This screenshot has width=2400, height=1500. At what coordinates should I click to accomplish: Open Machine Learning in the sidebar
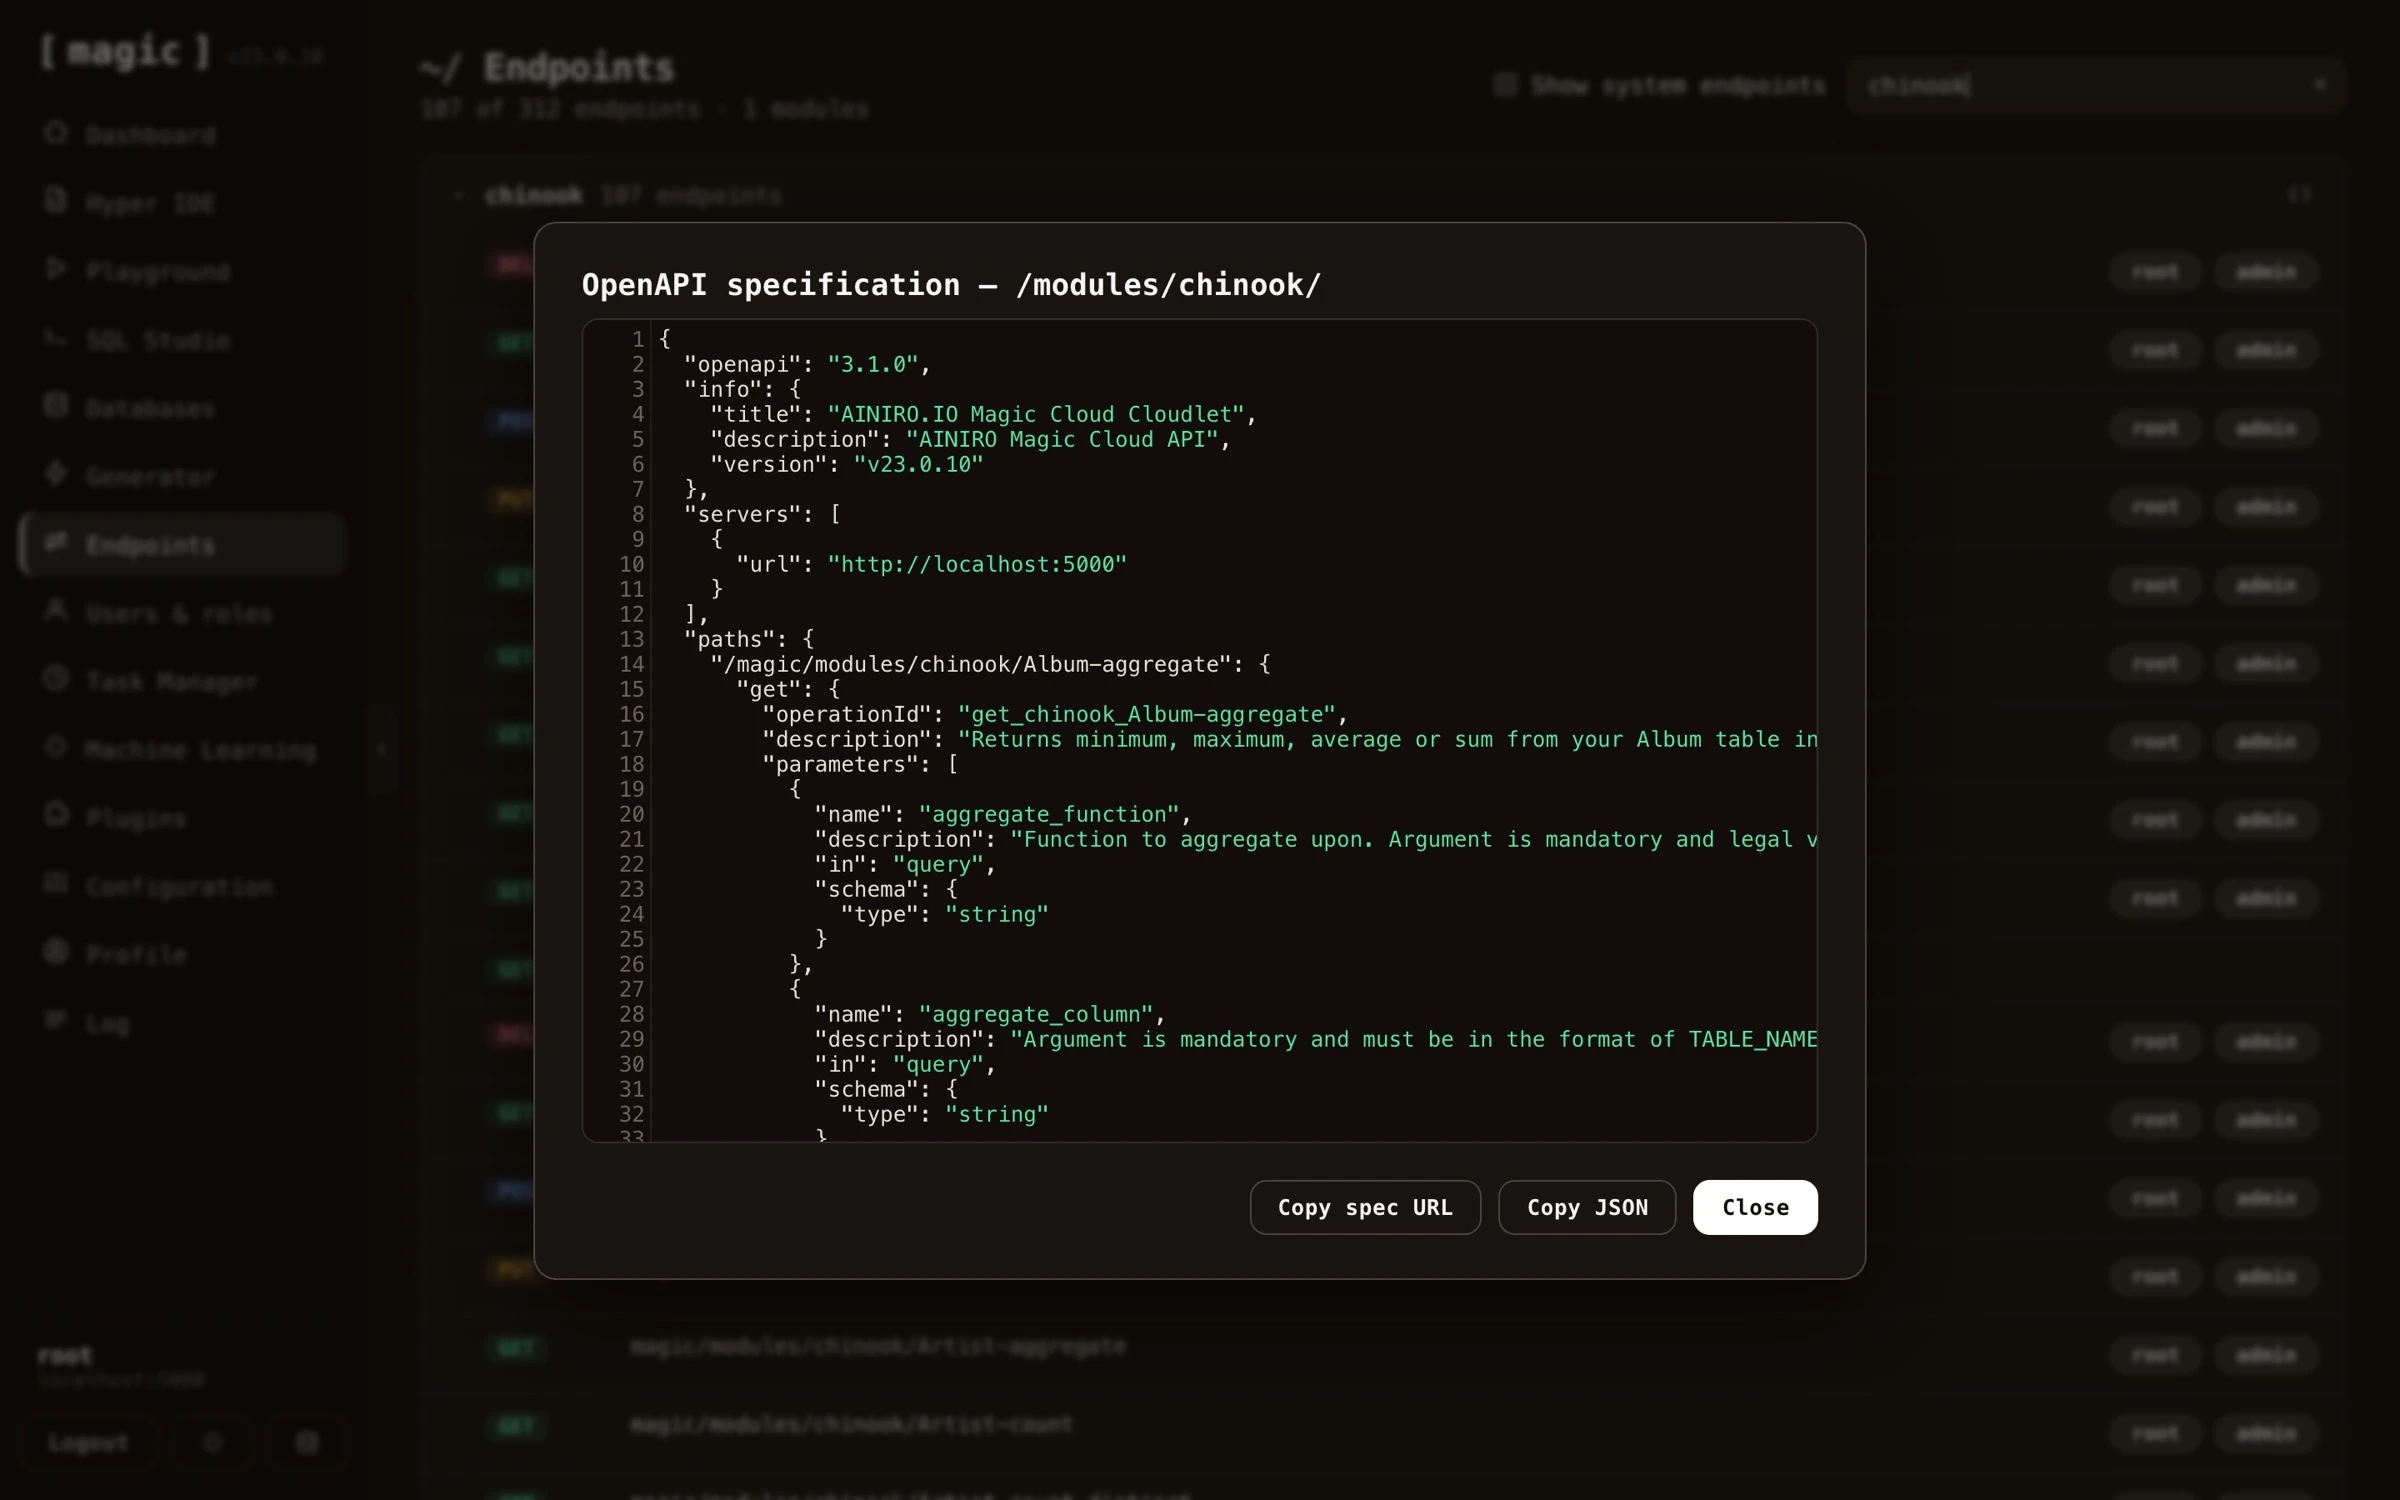(x=183, y=750)
